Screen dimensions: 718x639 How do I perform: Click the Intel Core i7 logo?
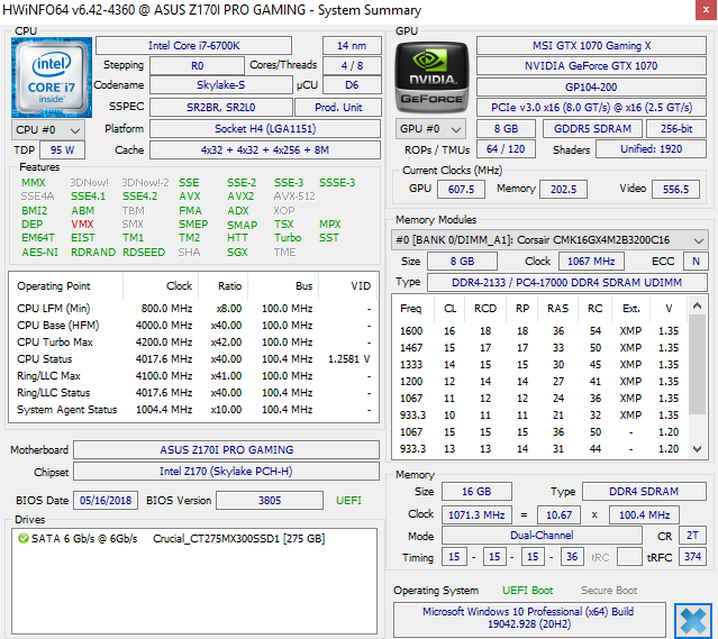tap(51, 77)
